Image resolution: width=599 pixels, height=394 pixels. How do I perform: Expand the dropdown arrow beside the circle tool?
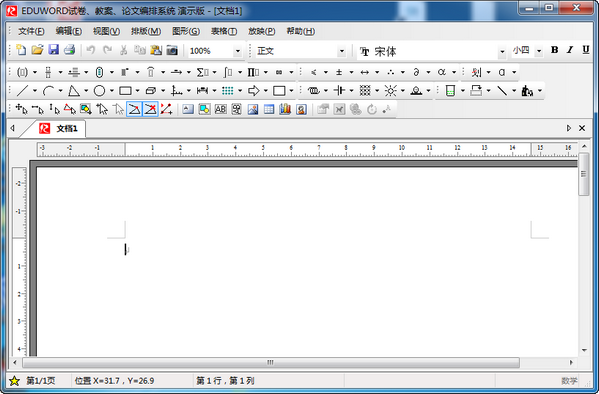point(112,91)
